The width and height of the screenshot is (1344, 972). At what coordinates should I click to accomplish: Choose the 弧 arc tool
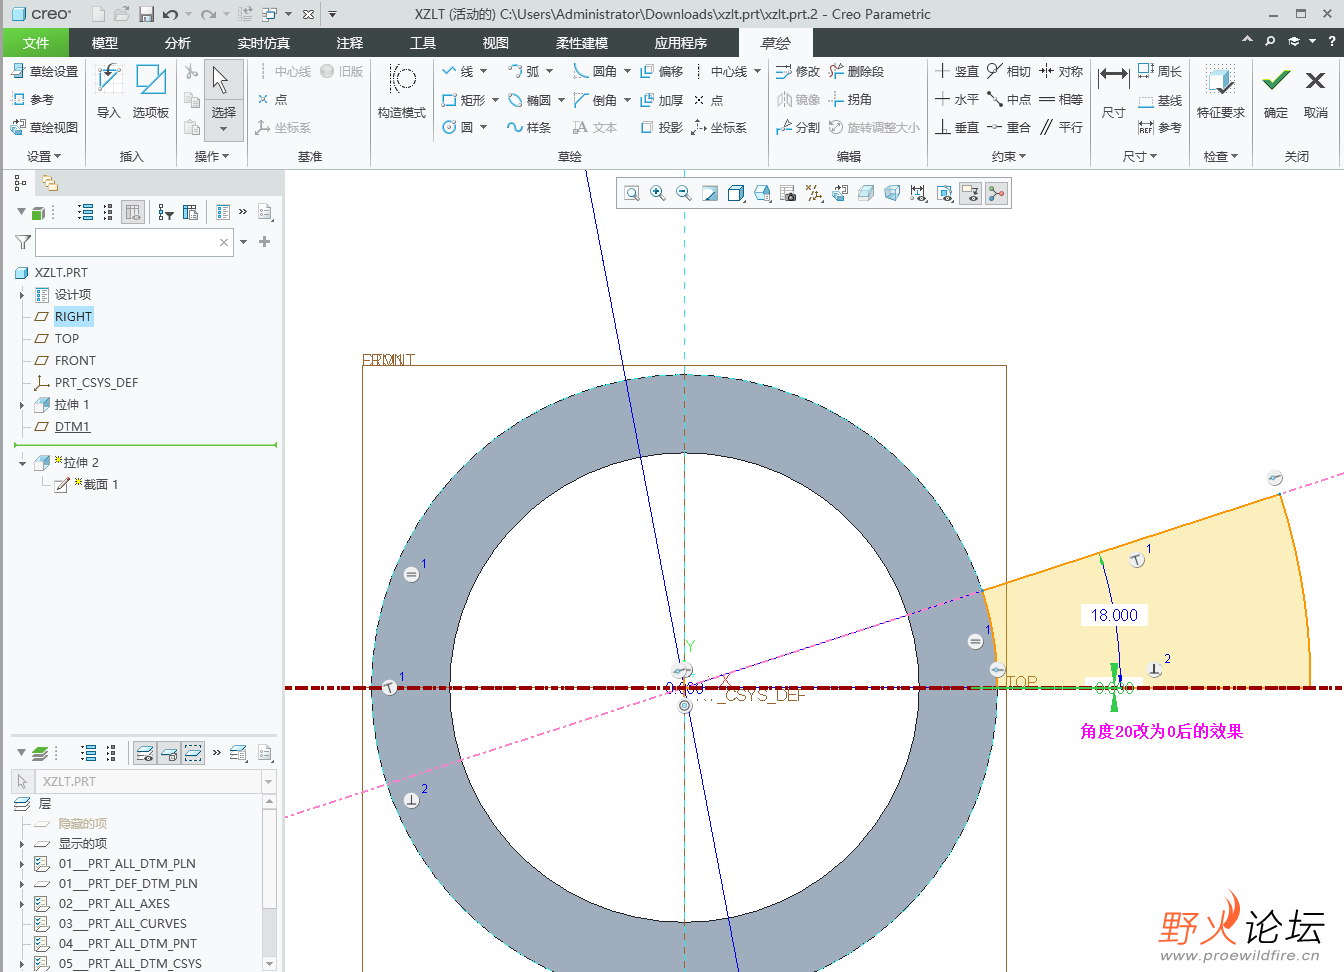524,72
